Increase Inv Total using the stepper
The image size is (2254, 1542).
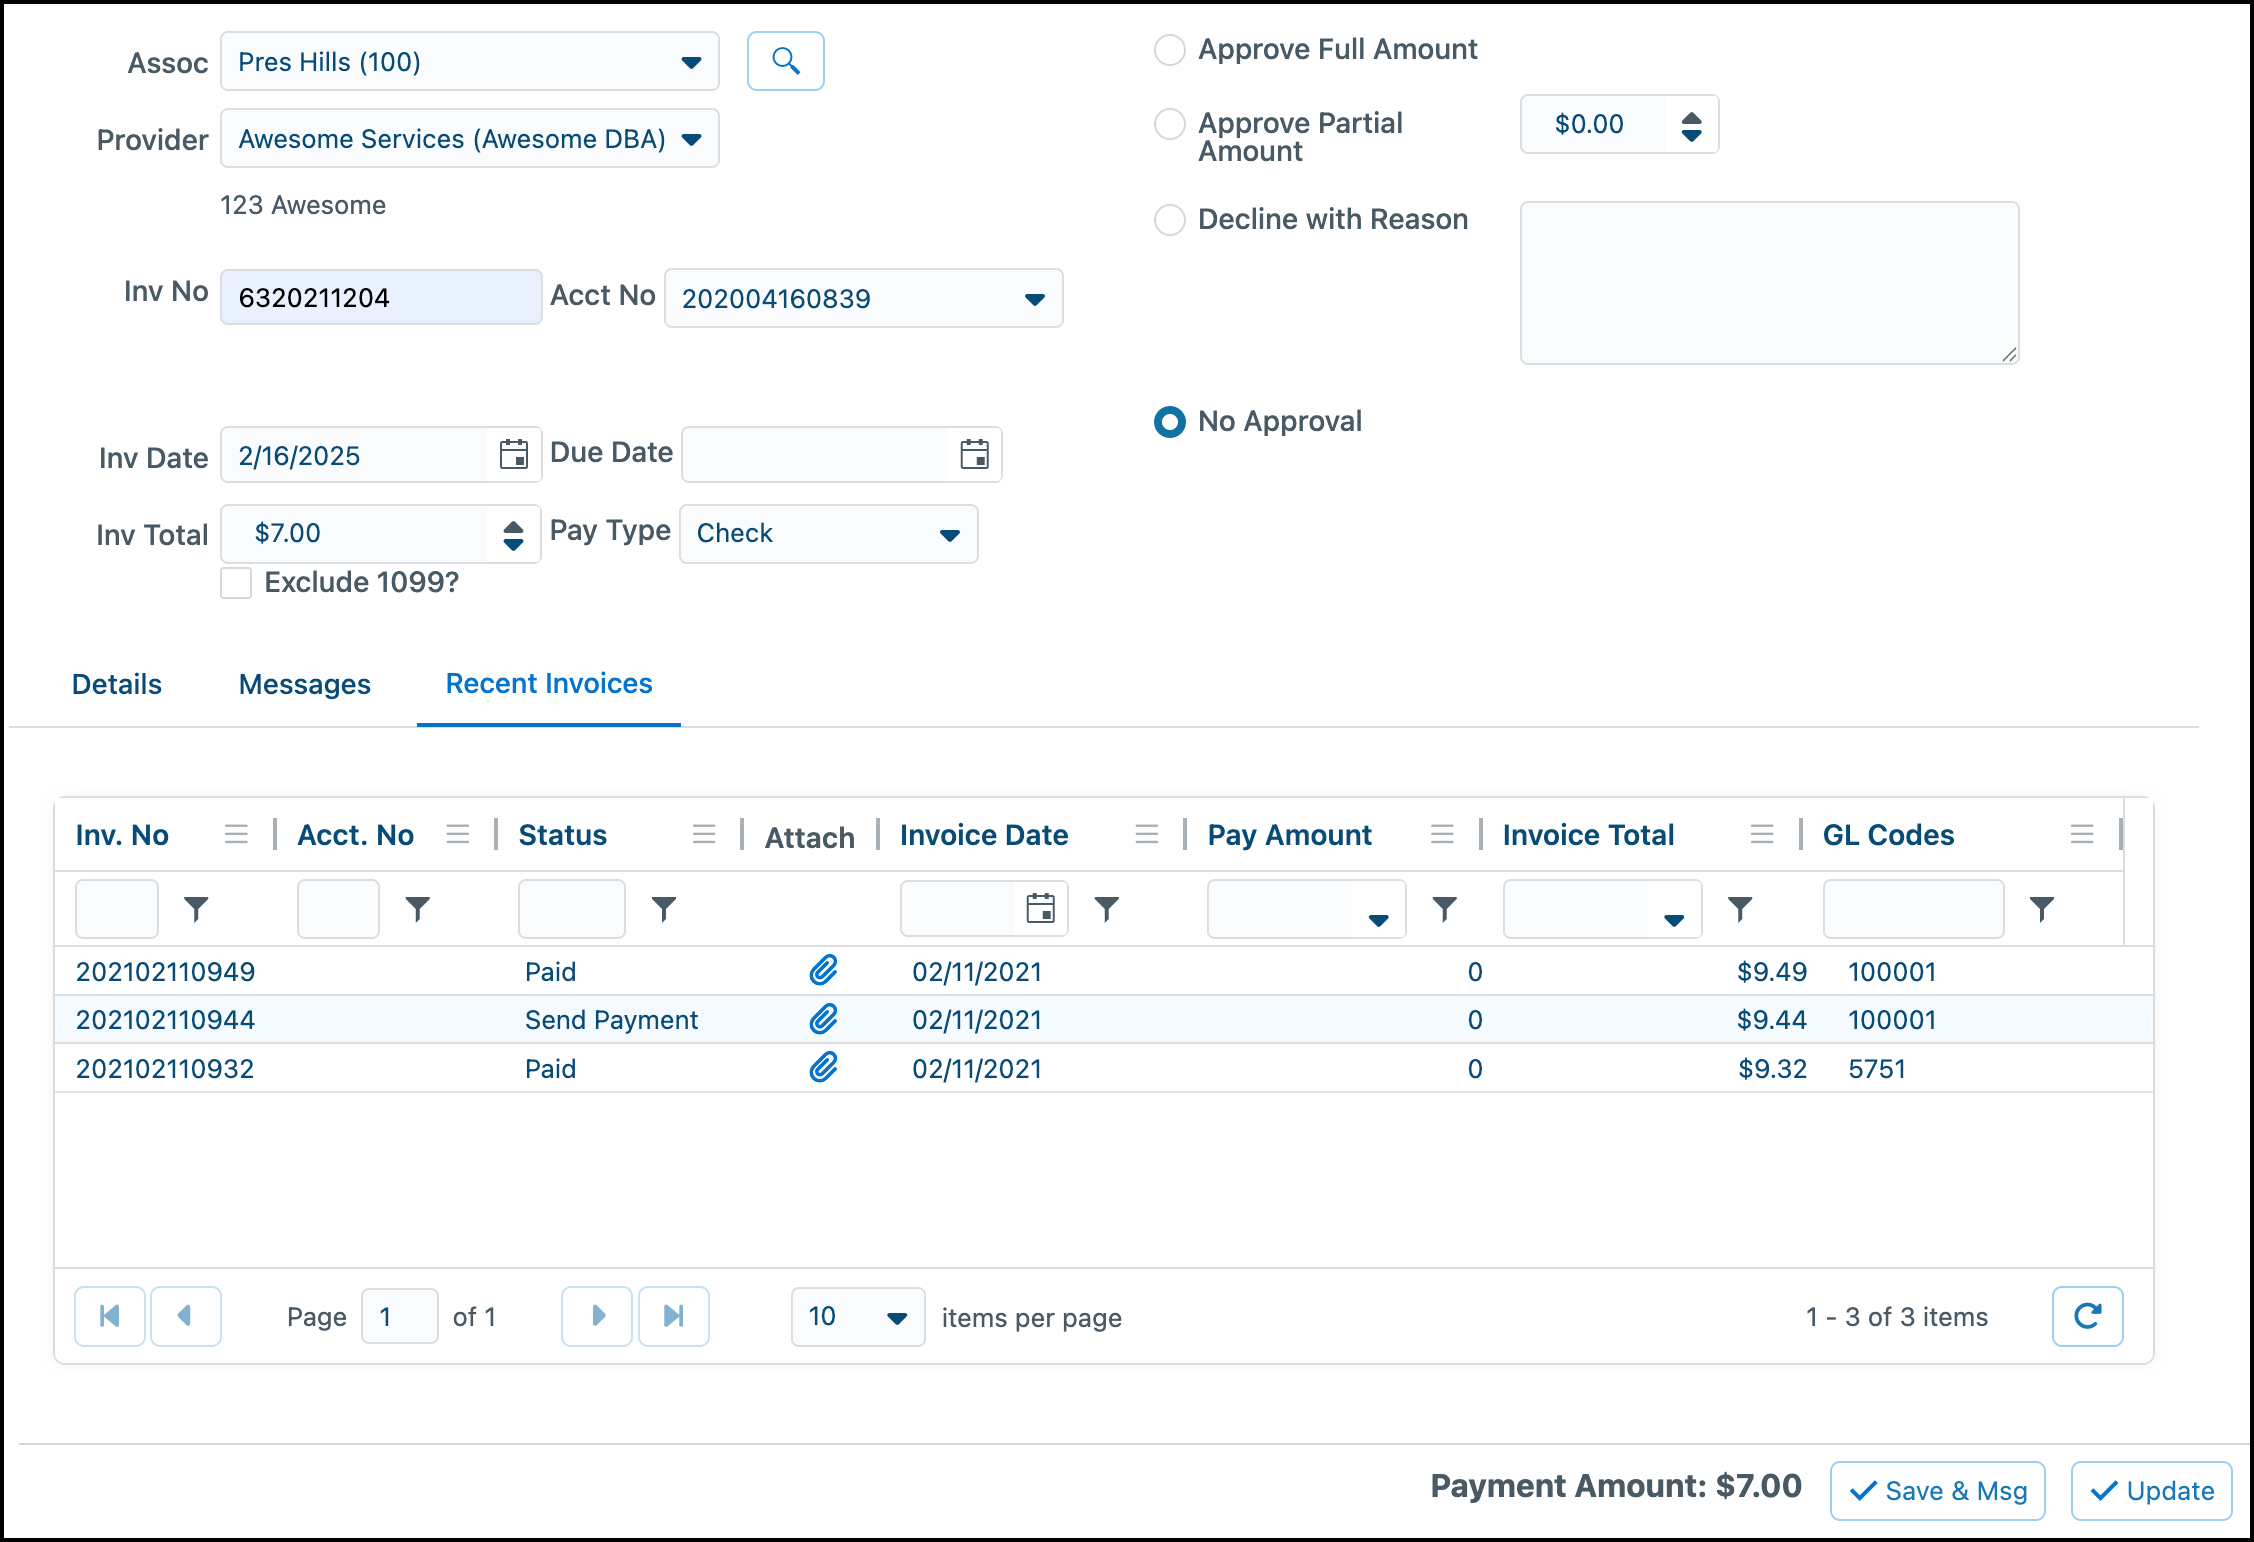tap(512, 527)
